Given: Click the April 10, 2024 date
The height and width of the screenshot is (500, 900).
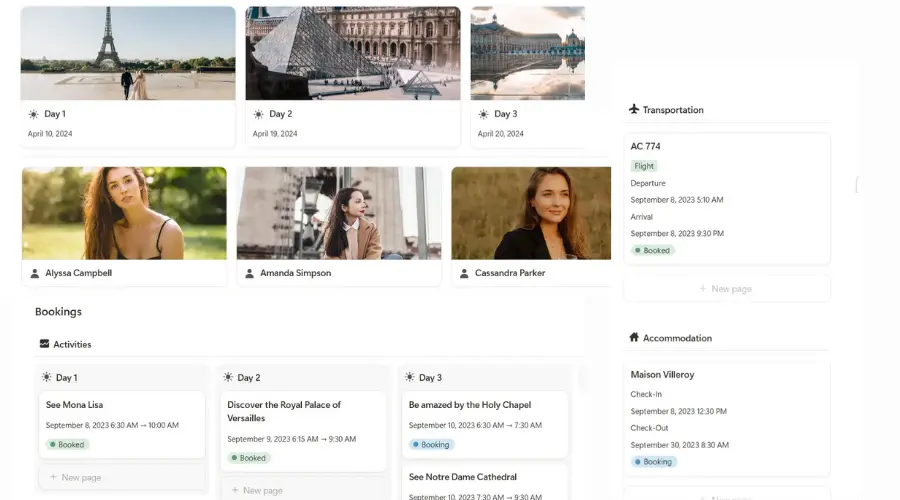Looking at the screenshot, I should tap(50, 134).
